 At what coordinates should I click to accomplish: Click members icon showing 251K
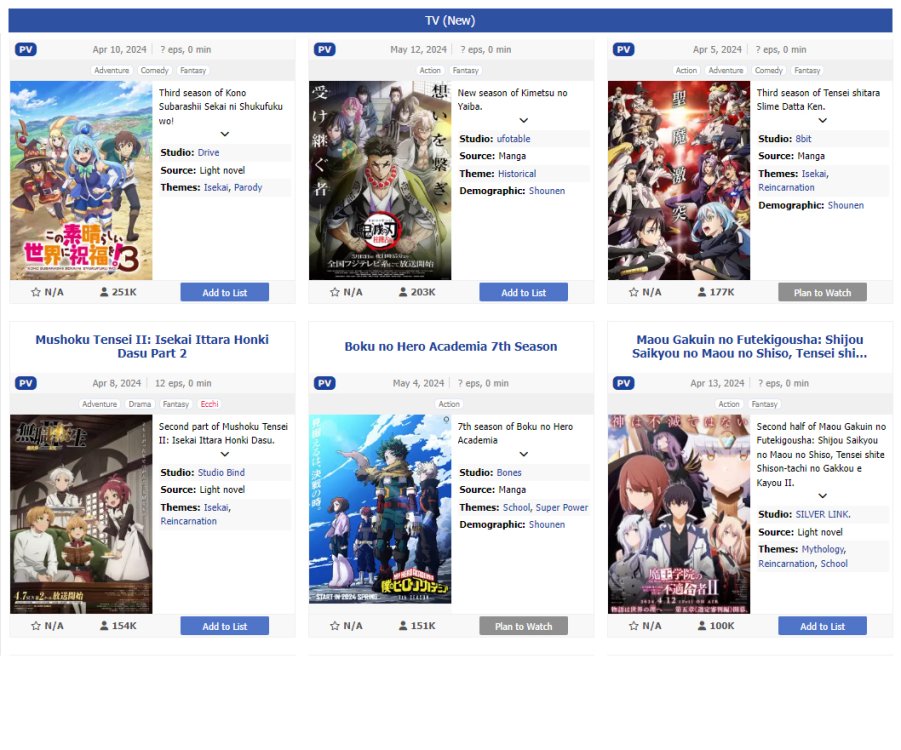104,292
